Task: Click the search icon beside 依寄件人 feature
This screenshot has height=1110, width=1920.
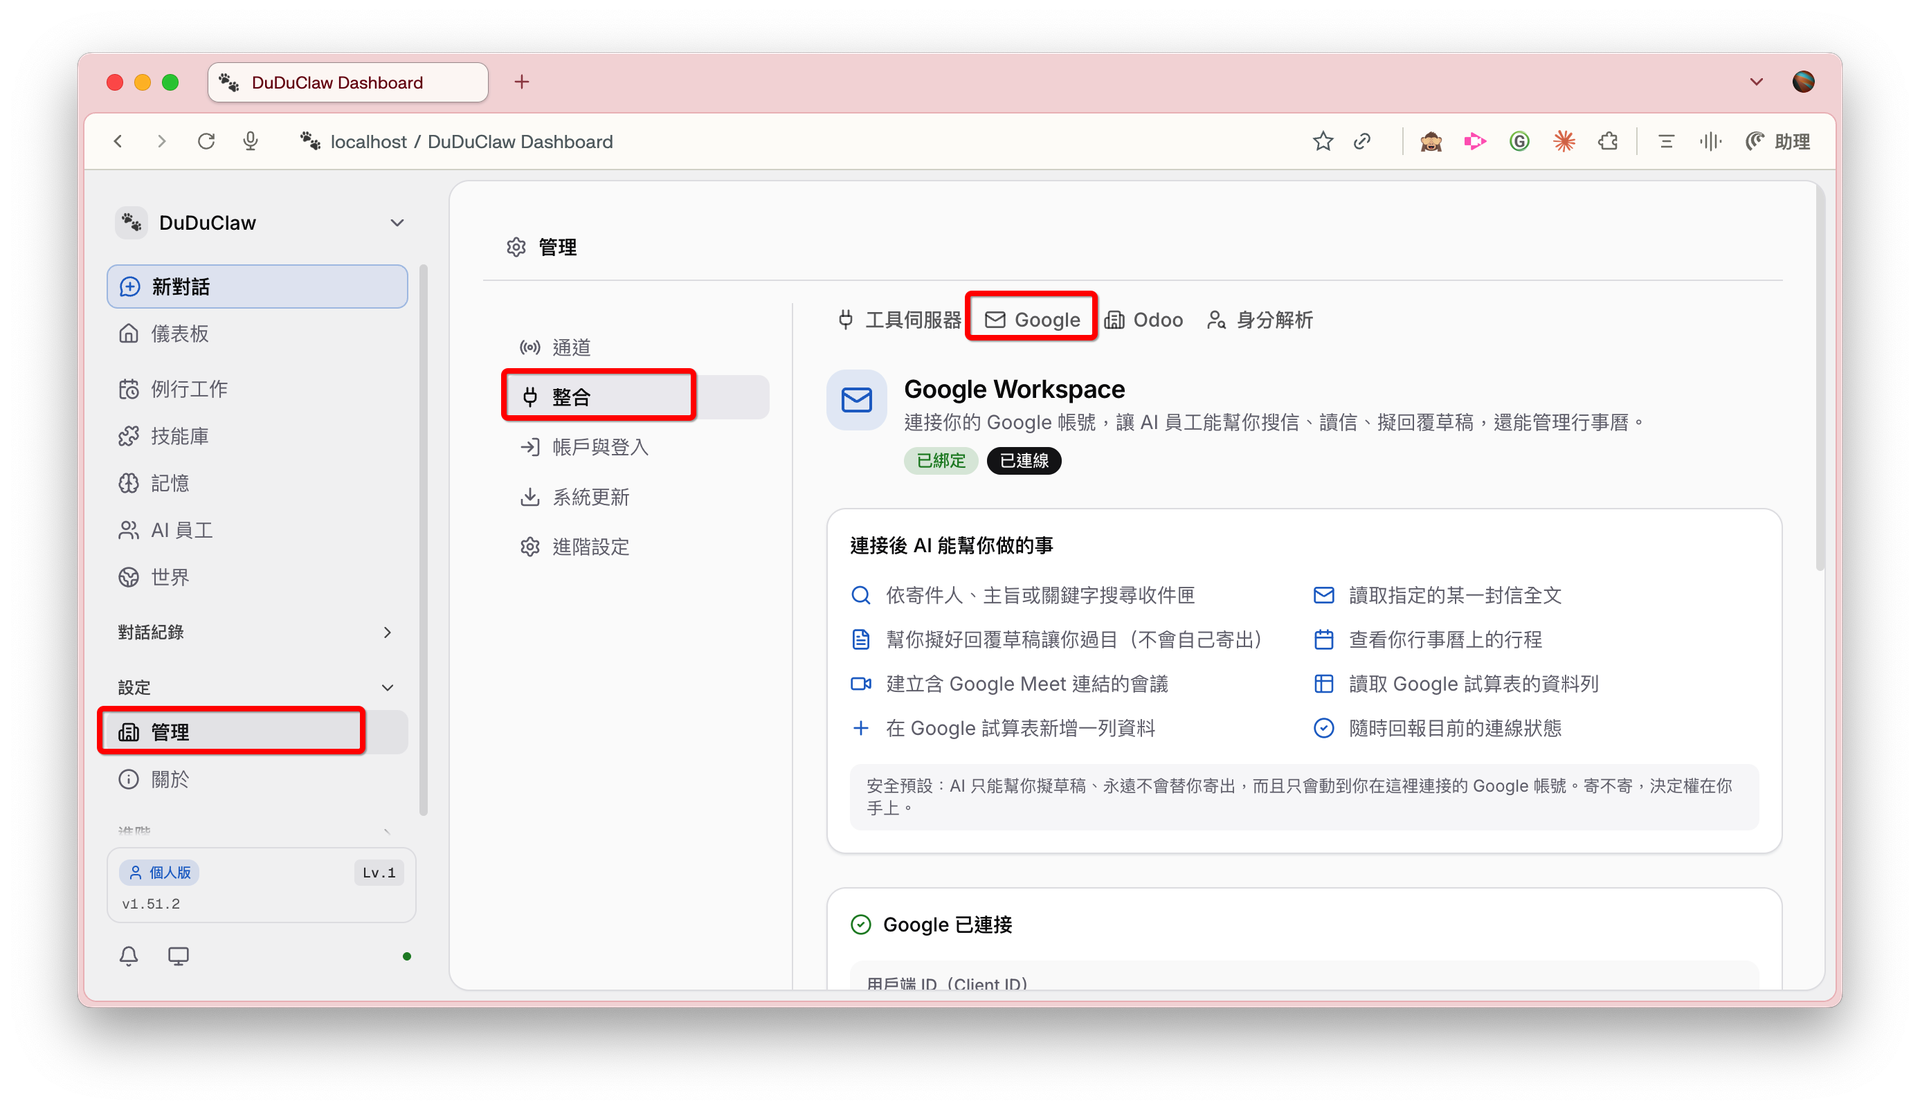Action: coord(861,596)
